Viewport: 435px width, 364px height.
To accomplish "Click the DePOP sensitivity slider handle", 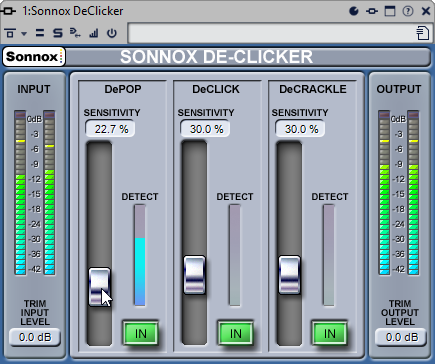I will coord(99,287).
